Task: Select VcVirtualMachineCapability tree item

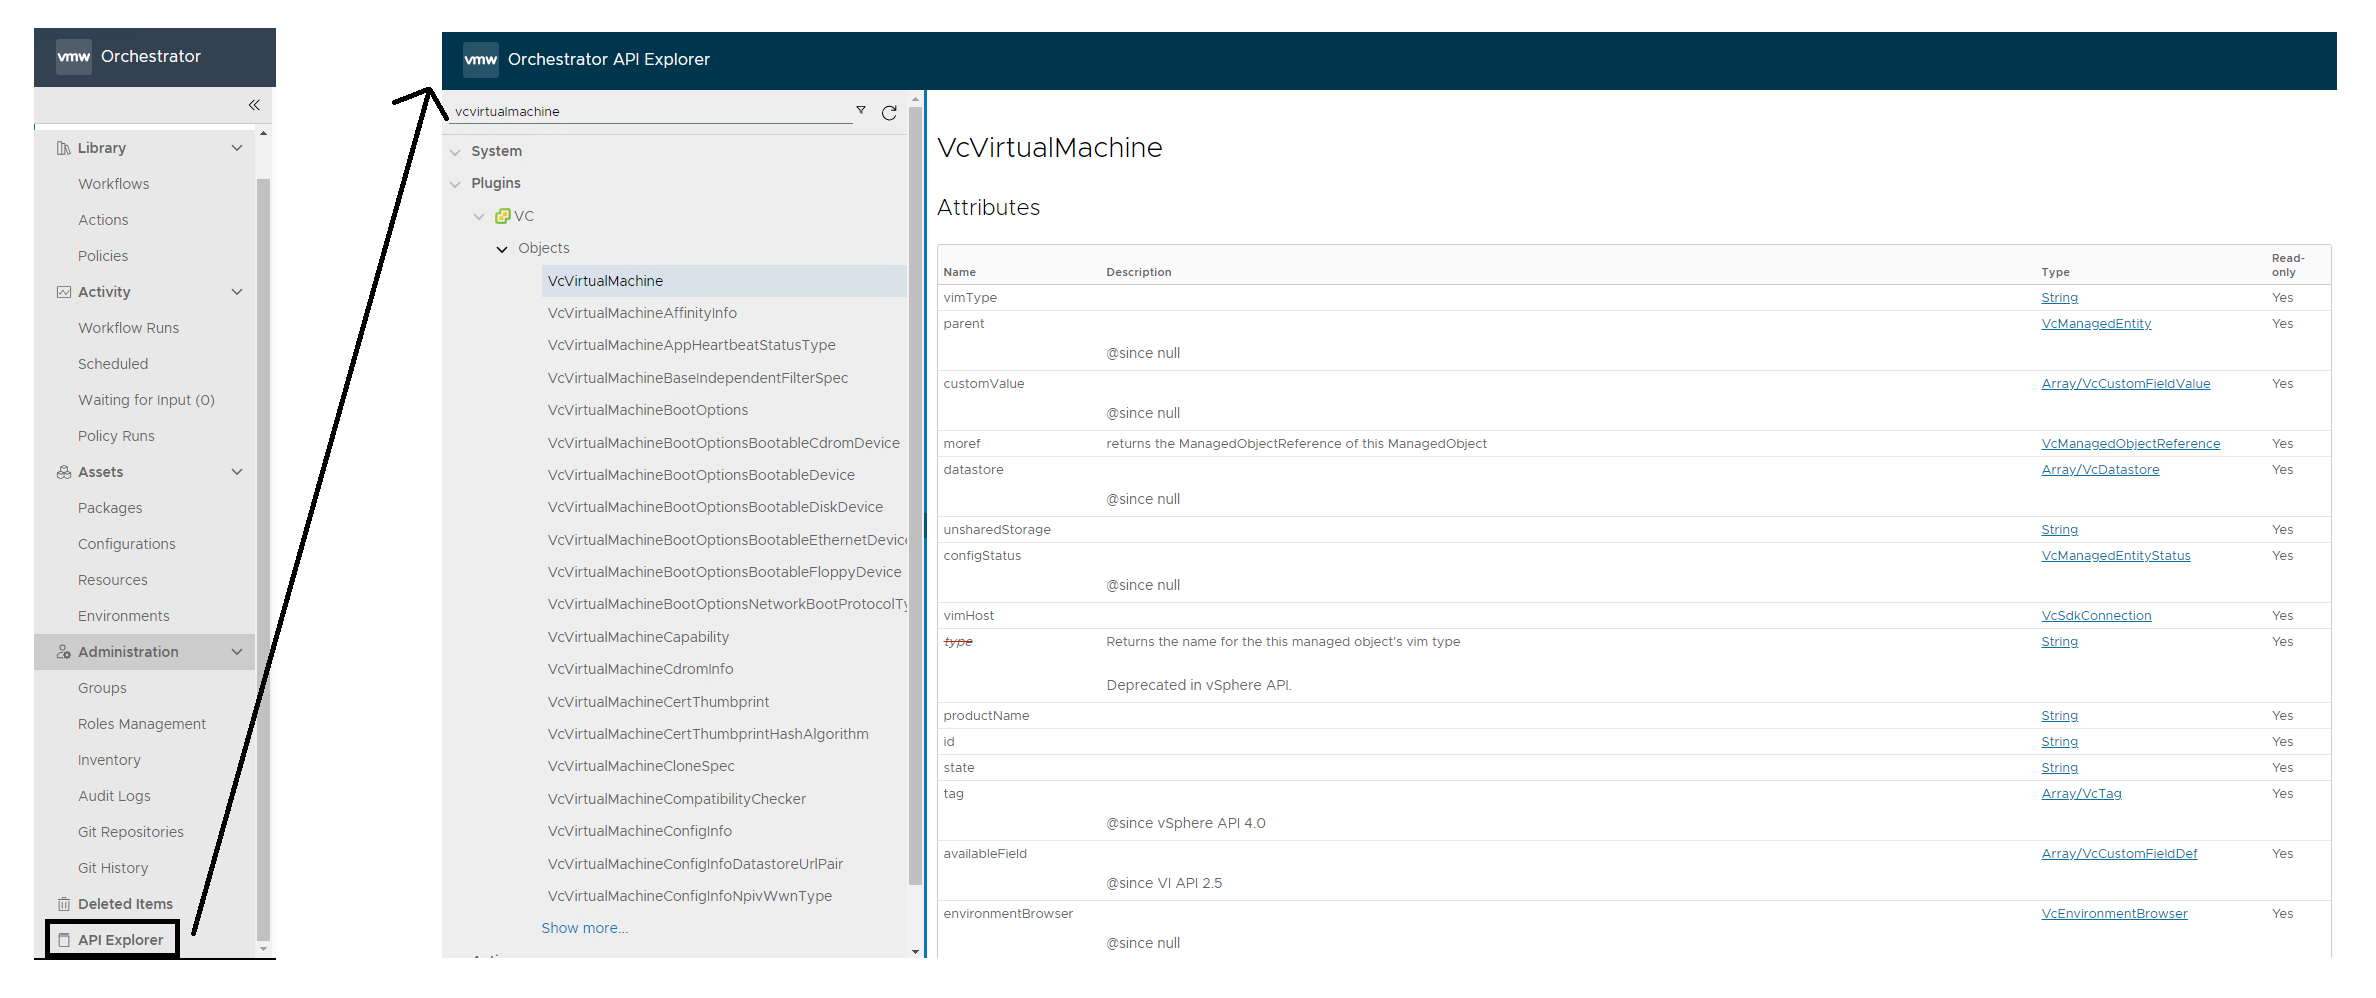Action: [638, 637]
